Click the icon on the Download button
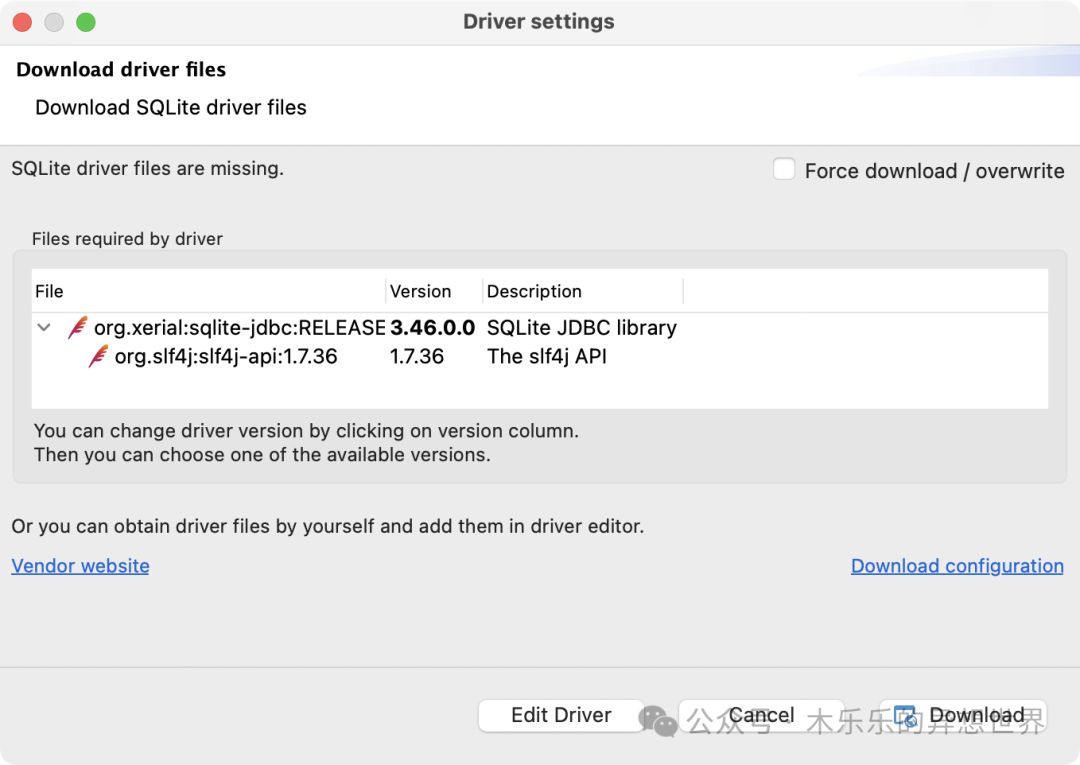This screenshot has width=1080, height=765. 906,716
